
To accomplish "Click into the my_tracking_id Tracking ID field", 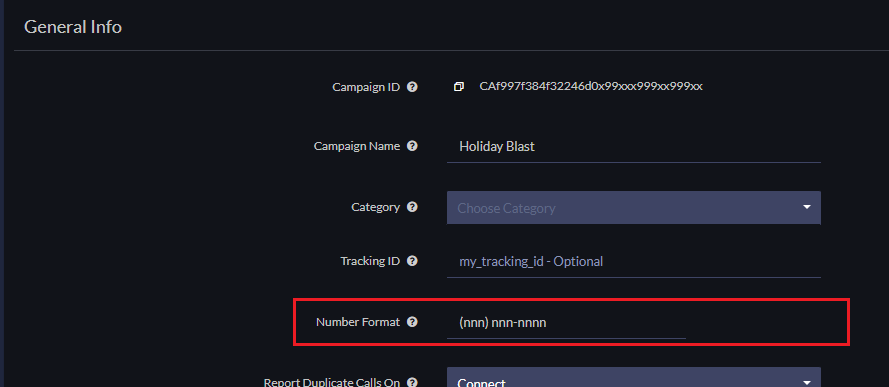I will 633,262.
